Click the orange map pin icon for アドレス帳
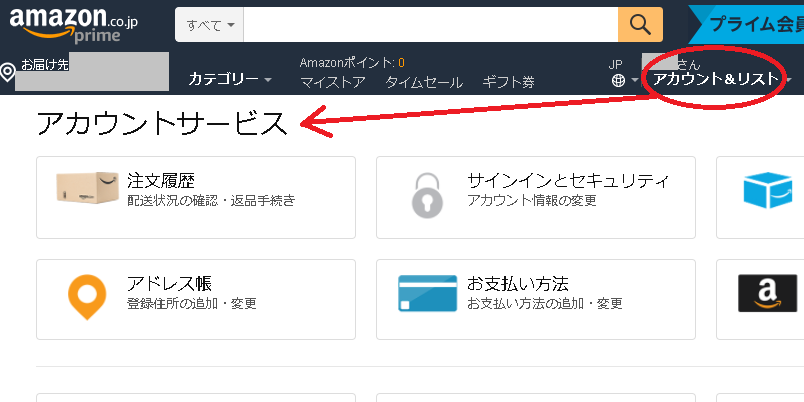 coord(87,297)
